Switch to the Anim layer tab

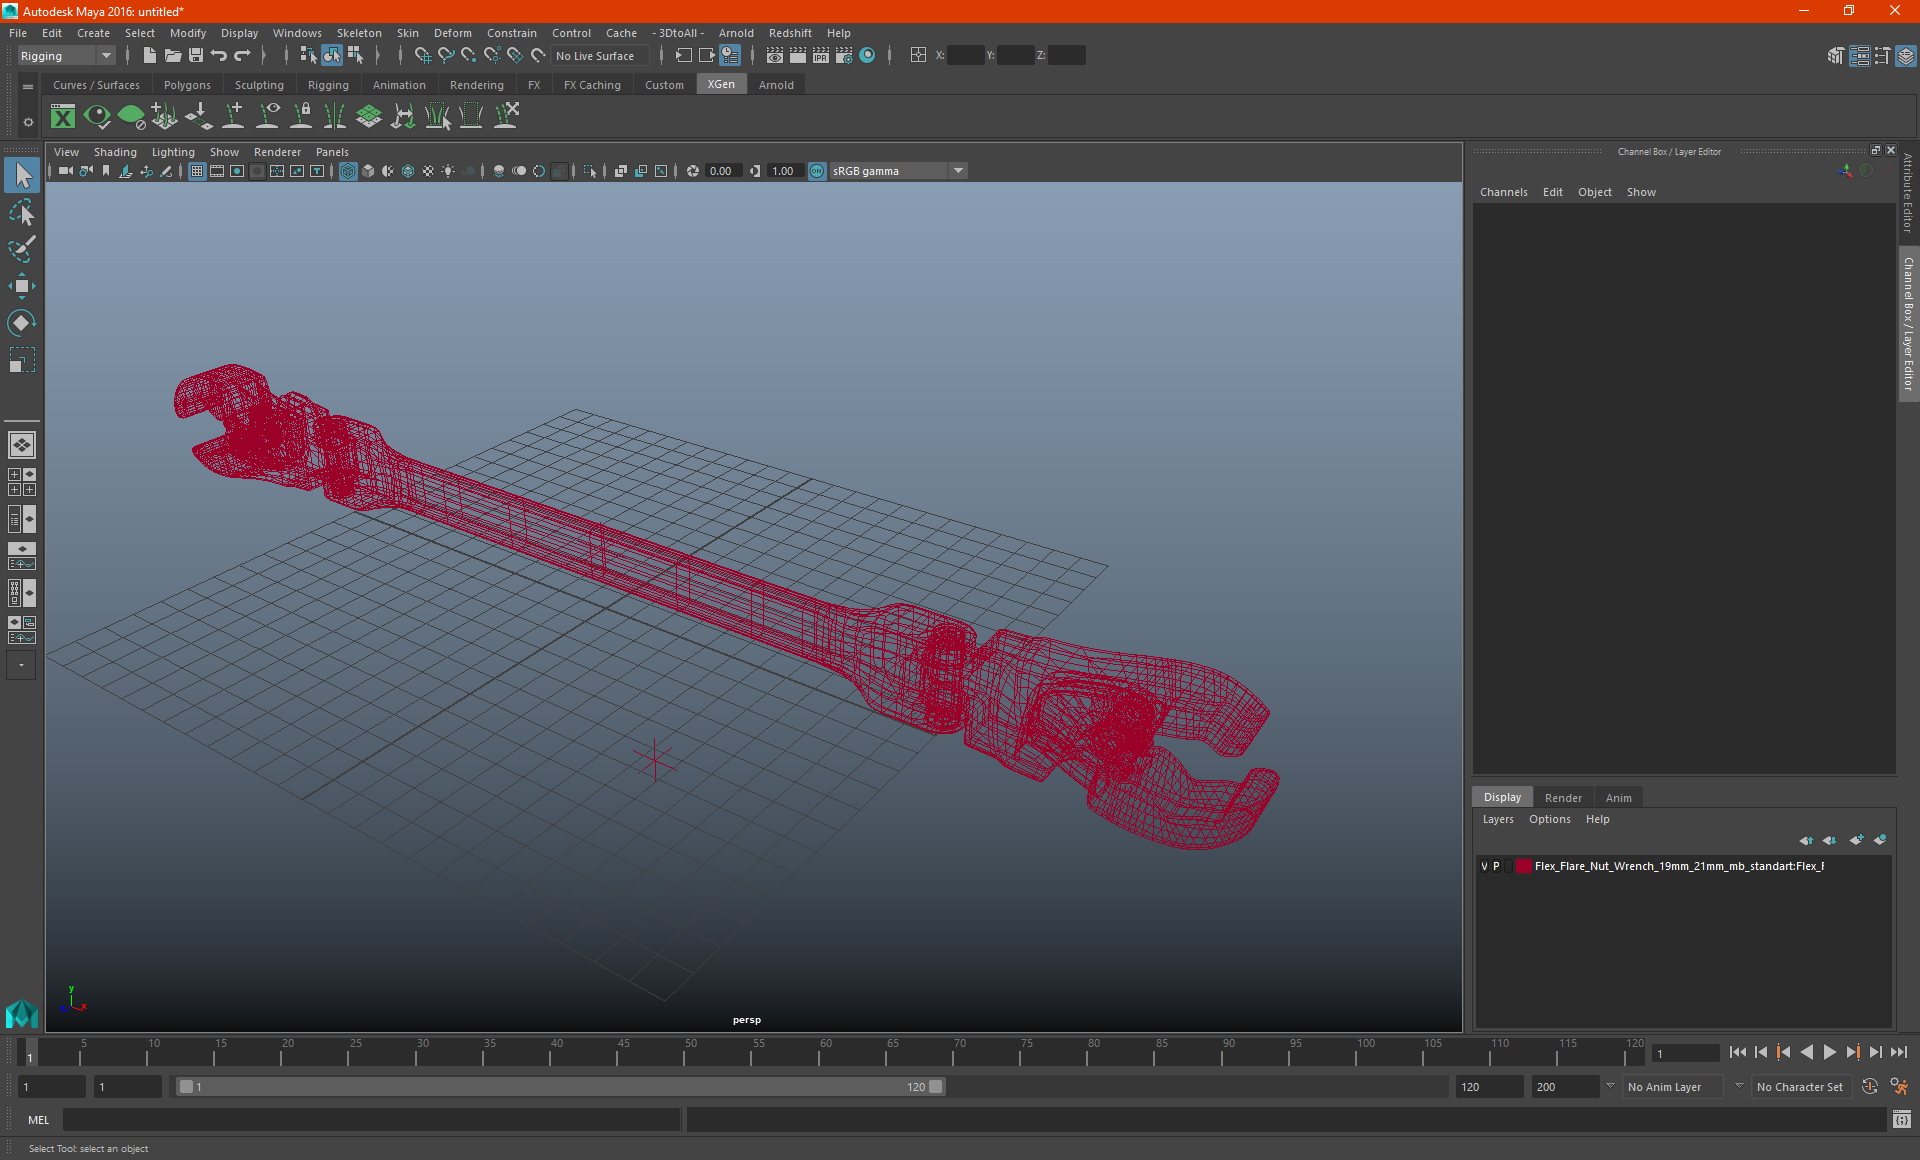click(1618, 798)
